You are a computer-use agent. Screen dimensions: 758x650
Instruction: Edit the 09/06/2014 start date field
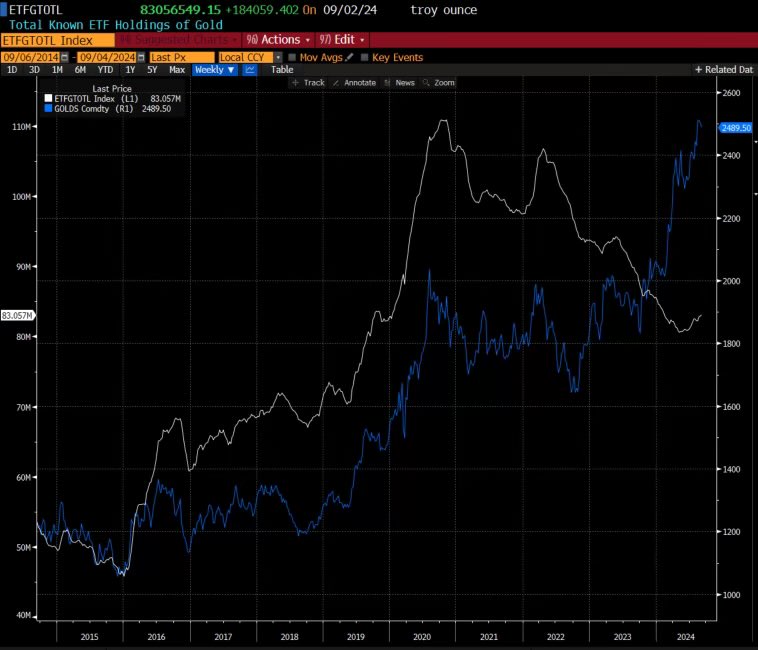31,58
